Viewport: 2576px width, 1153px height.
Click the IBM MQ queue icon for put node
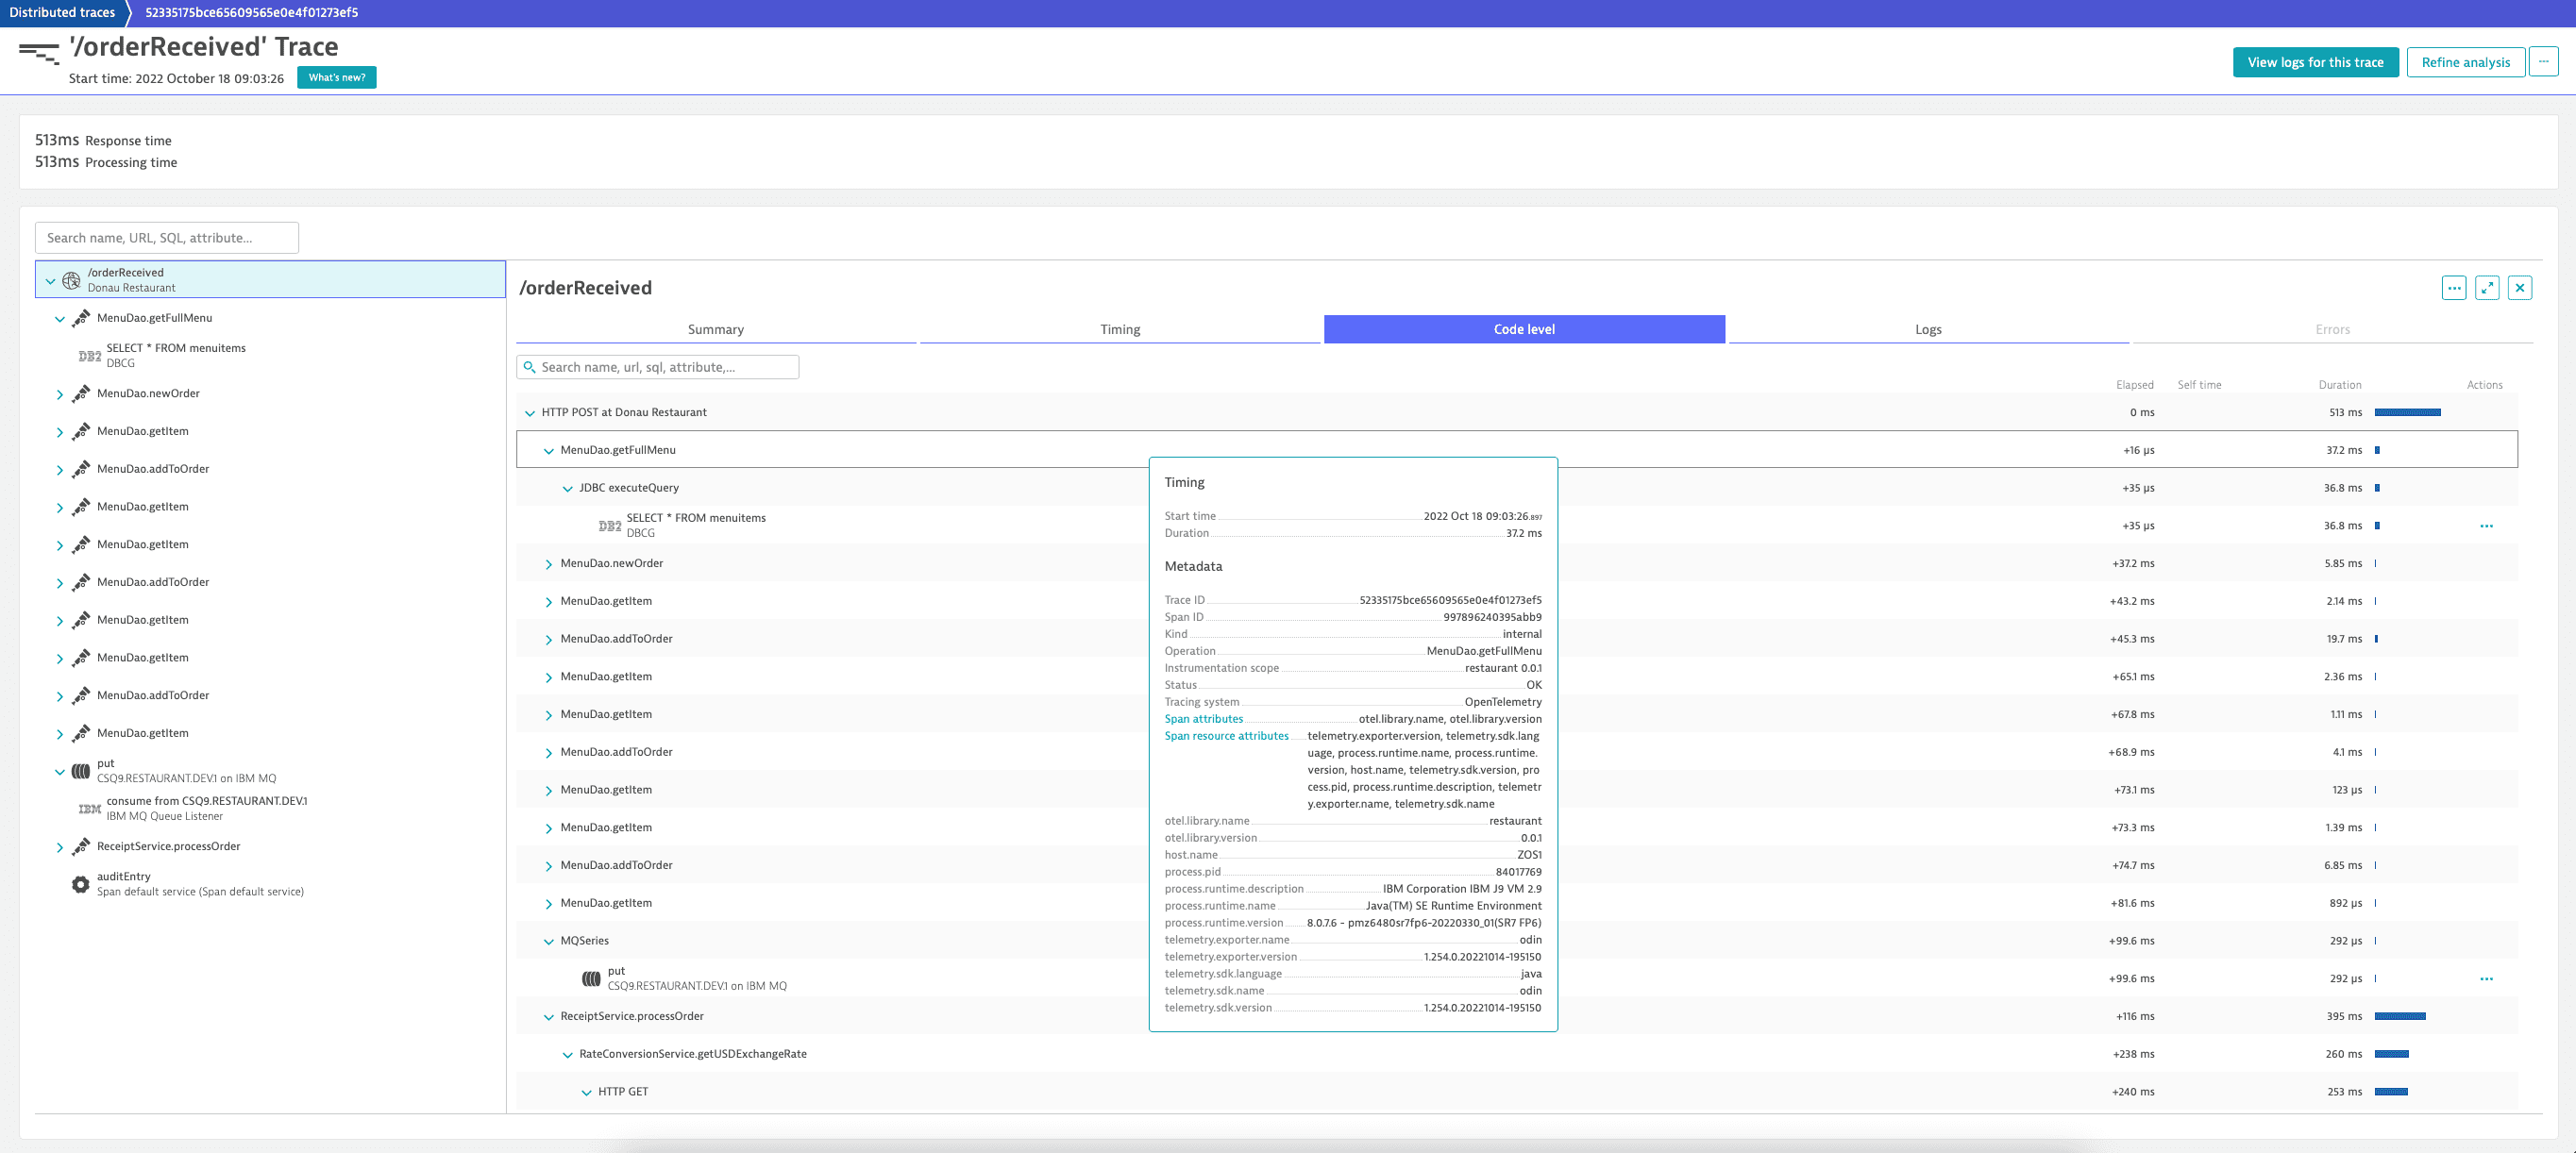pyautogui.click(x=81, y=771)
